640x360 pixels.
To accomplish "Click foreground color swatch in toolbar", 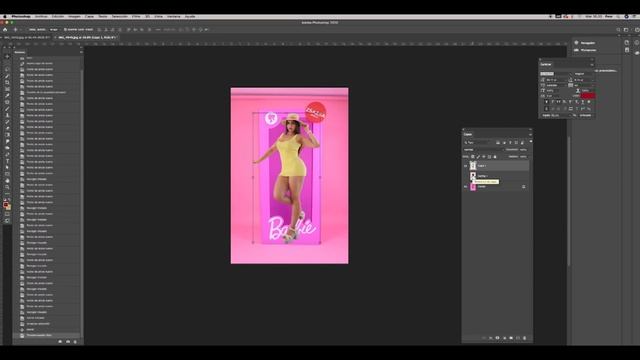I will click(5, 204).
